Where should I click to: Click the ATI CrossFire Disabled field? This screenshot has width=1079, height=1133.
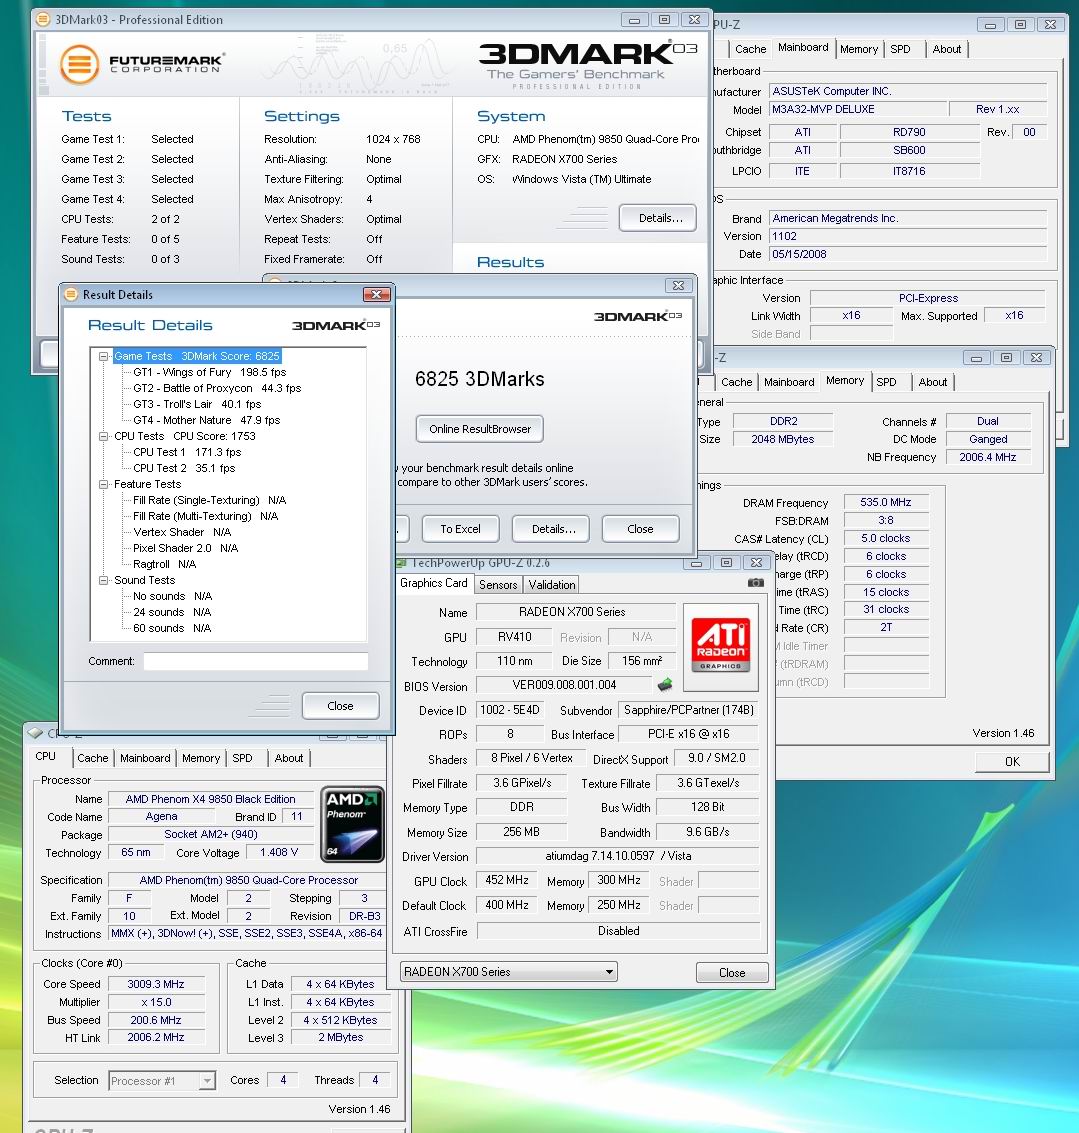point(619,931)
